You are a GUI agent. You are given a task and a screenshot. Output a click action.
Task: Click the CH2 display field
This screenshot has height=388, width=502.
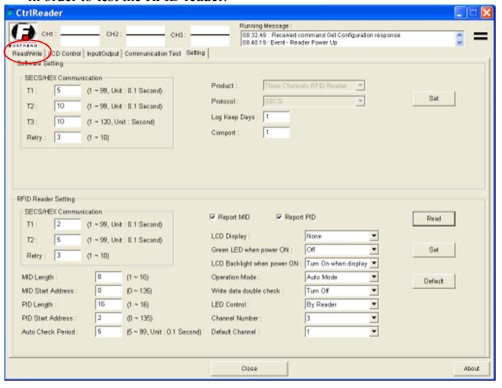pyautogui.click(x=145, y=36)
